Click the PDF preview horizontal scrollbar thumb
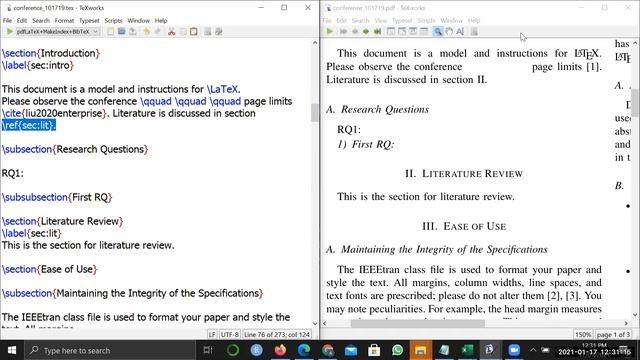Viewport: 640px width, 360px height. click(x=418, y=323)
